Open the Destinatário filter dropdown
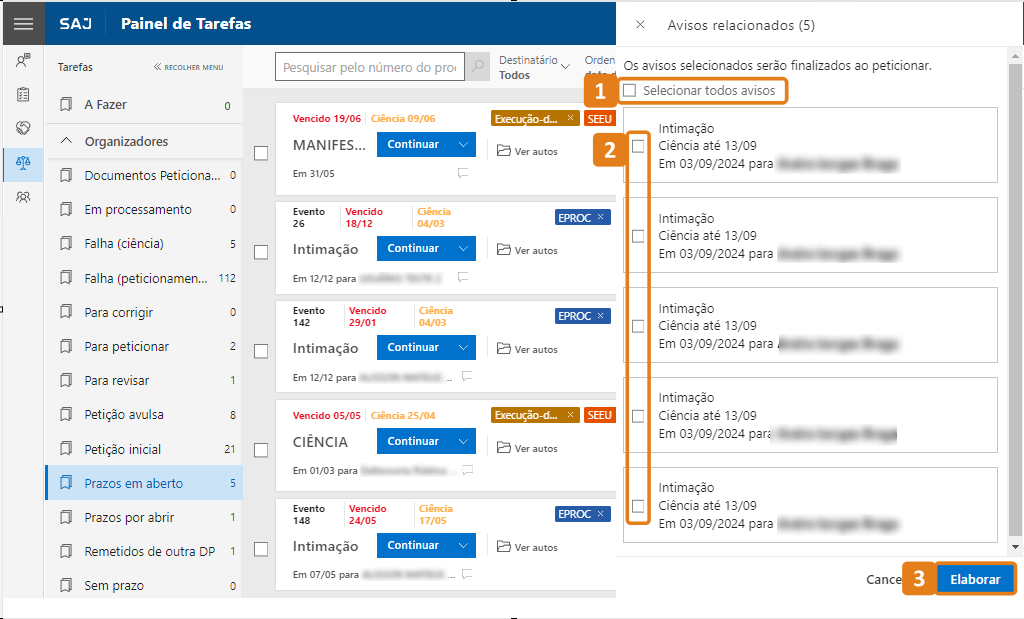 point(534,67)
